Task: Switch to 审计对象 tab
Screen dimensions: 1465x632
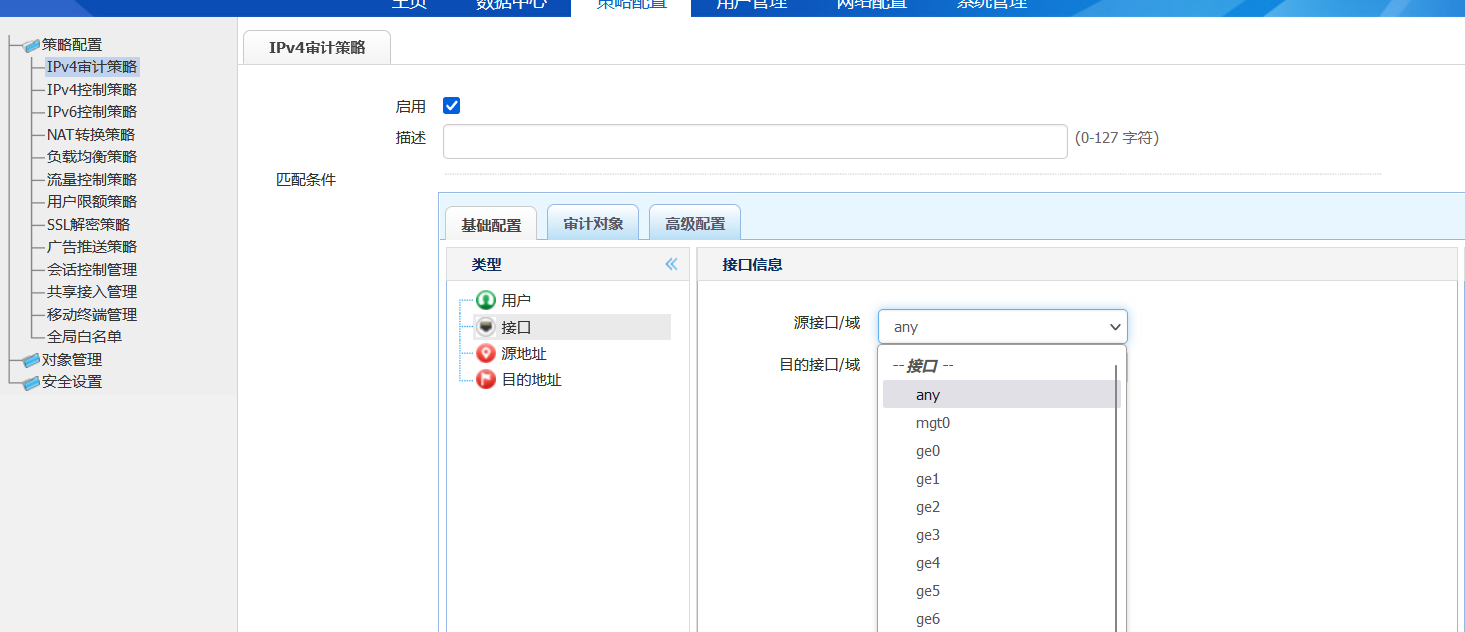Action: (x=593, y=222)
